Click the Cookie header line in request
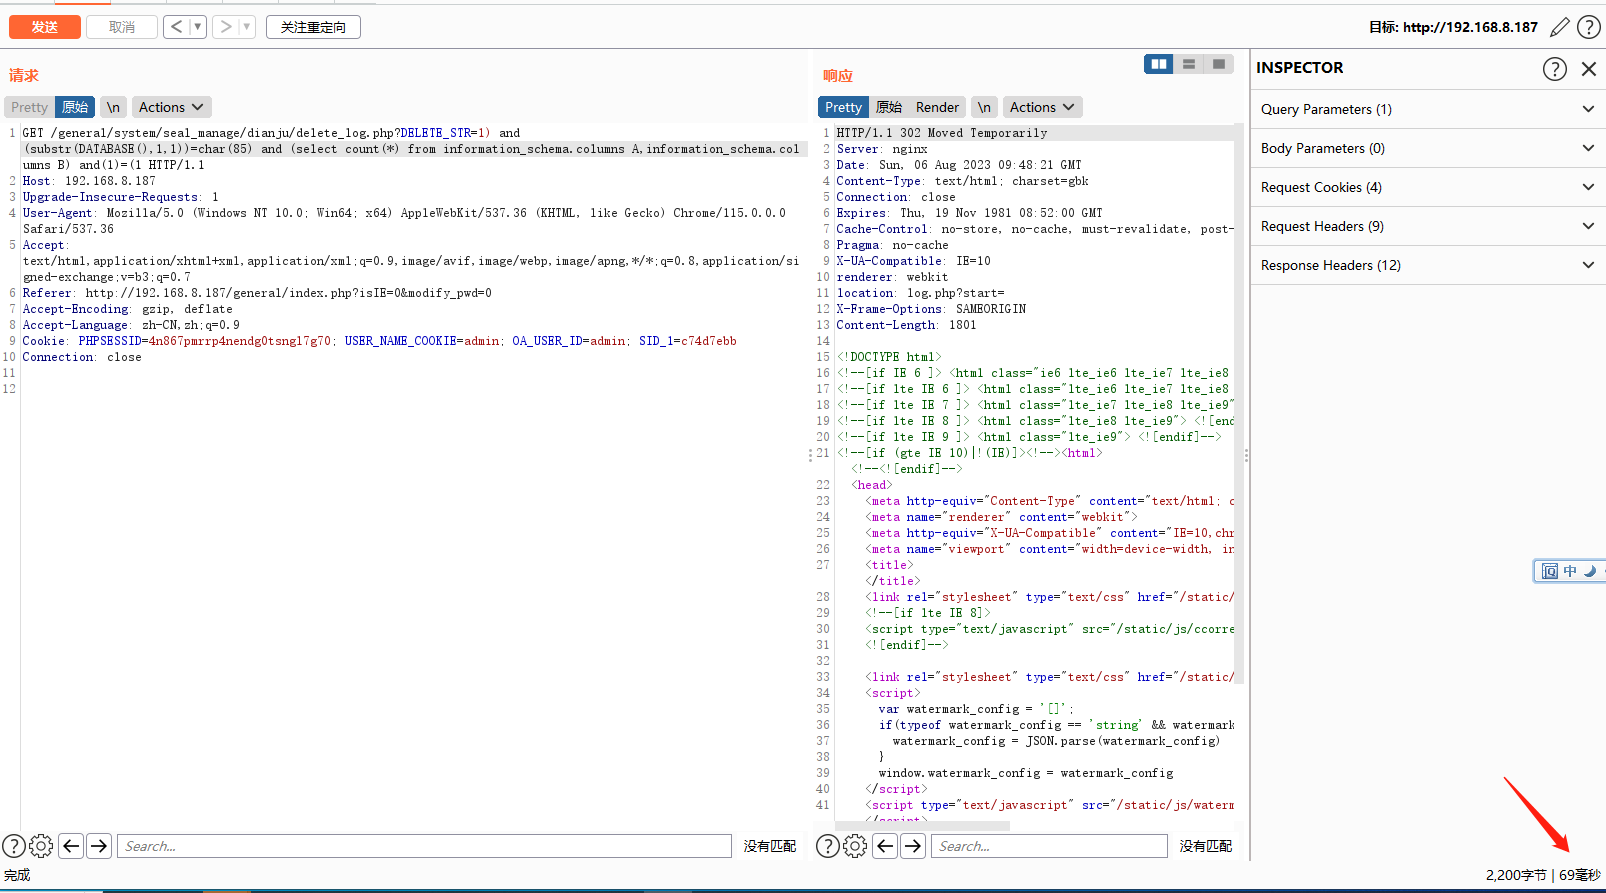This screenshot has height=893, width=1606. [x=379, y=341]
